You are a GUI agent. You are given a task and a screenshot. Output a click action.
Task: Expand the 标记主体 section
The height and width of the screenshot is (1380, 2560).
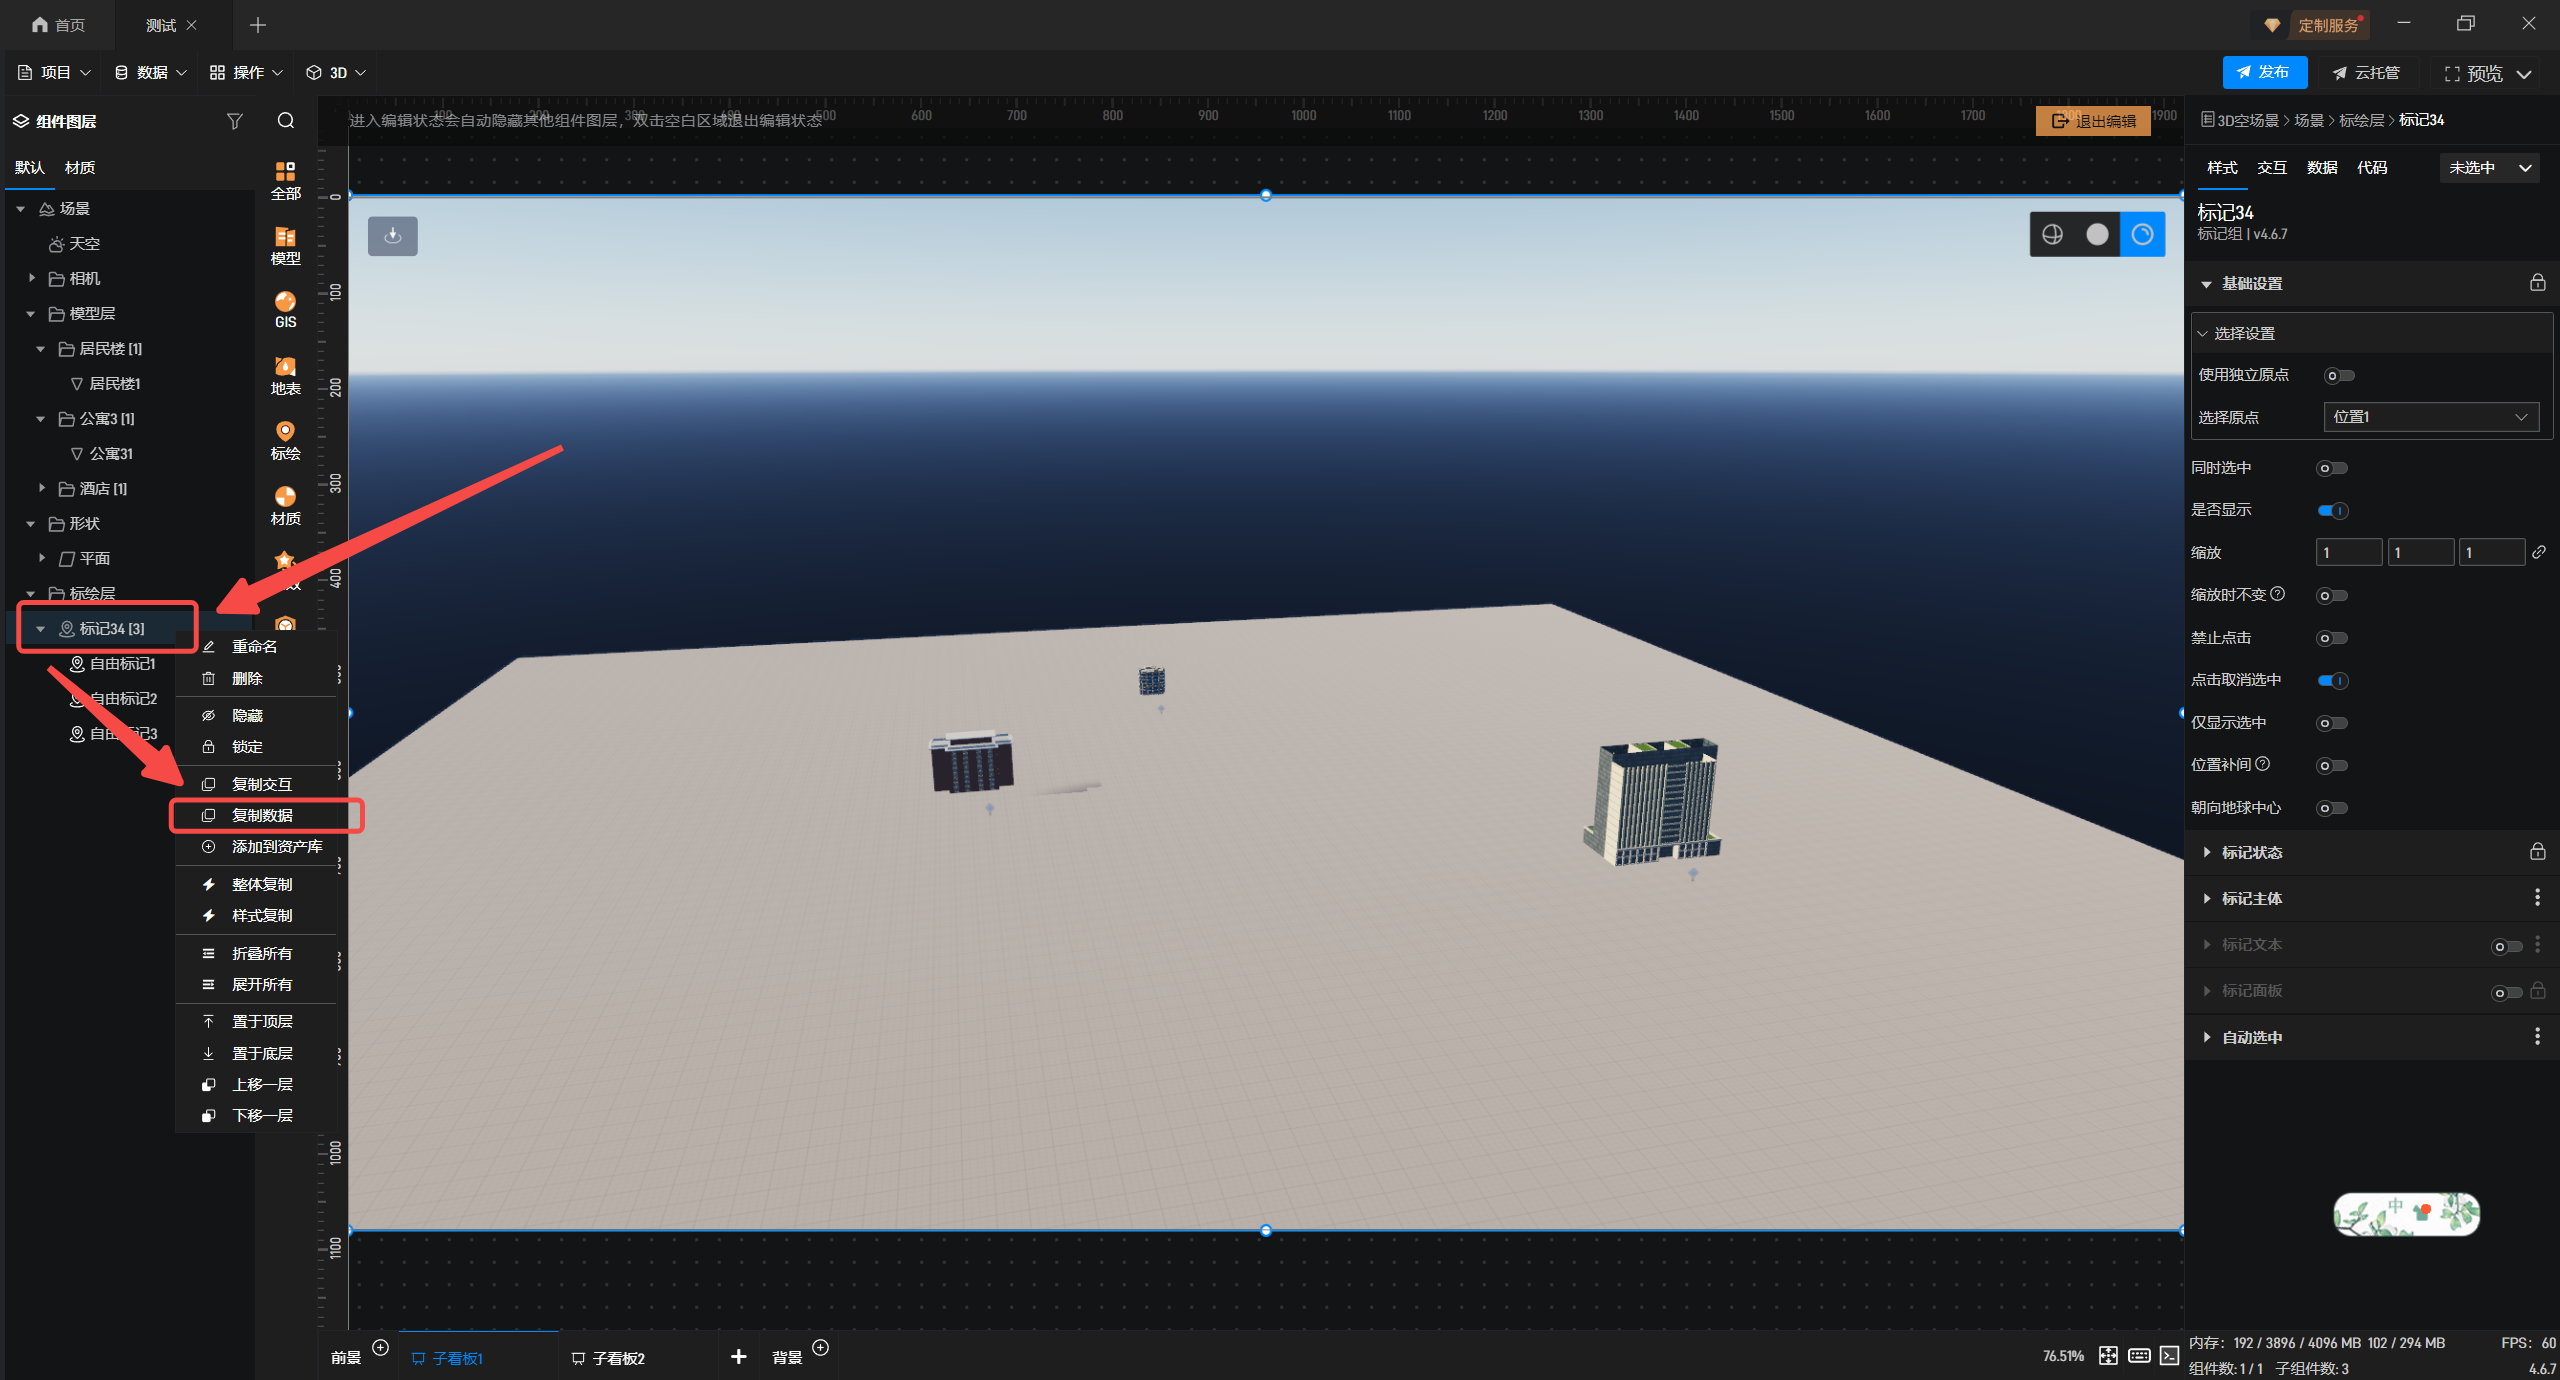coord(2251,898)
